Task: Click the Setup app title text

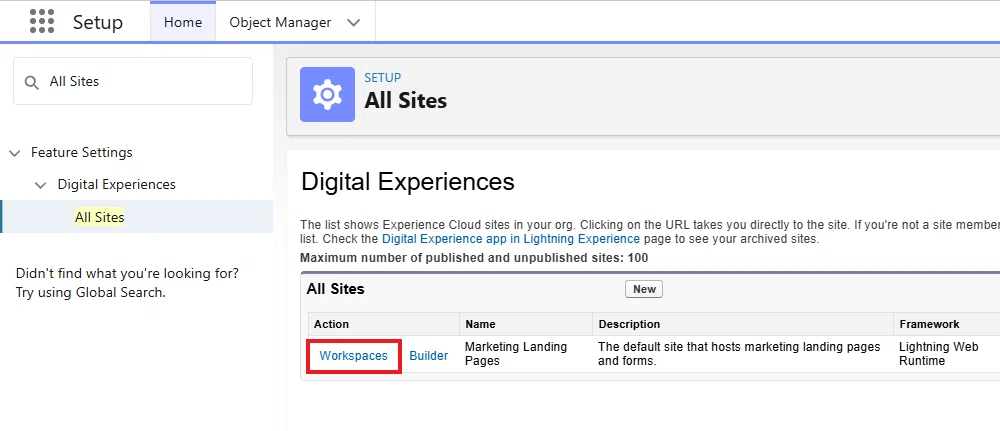Action: point(98,22)
